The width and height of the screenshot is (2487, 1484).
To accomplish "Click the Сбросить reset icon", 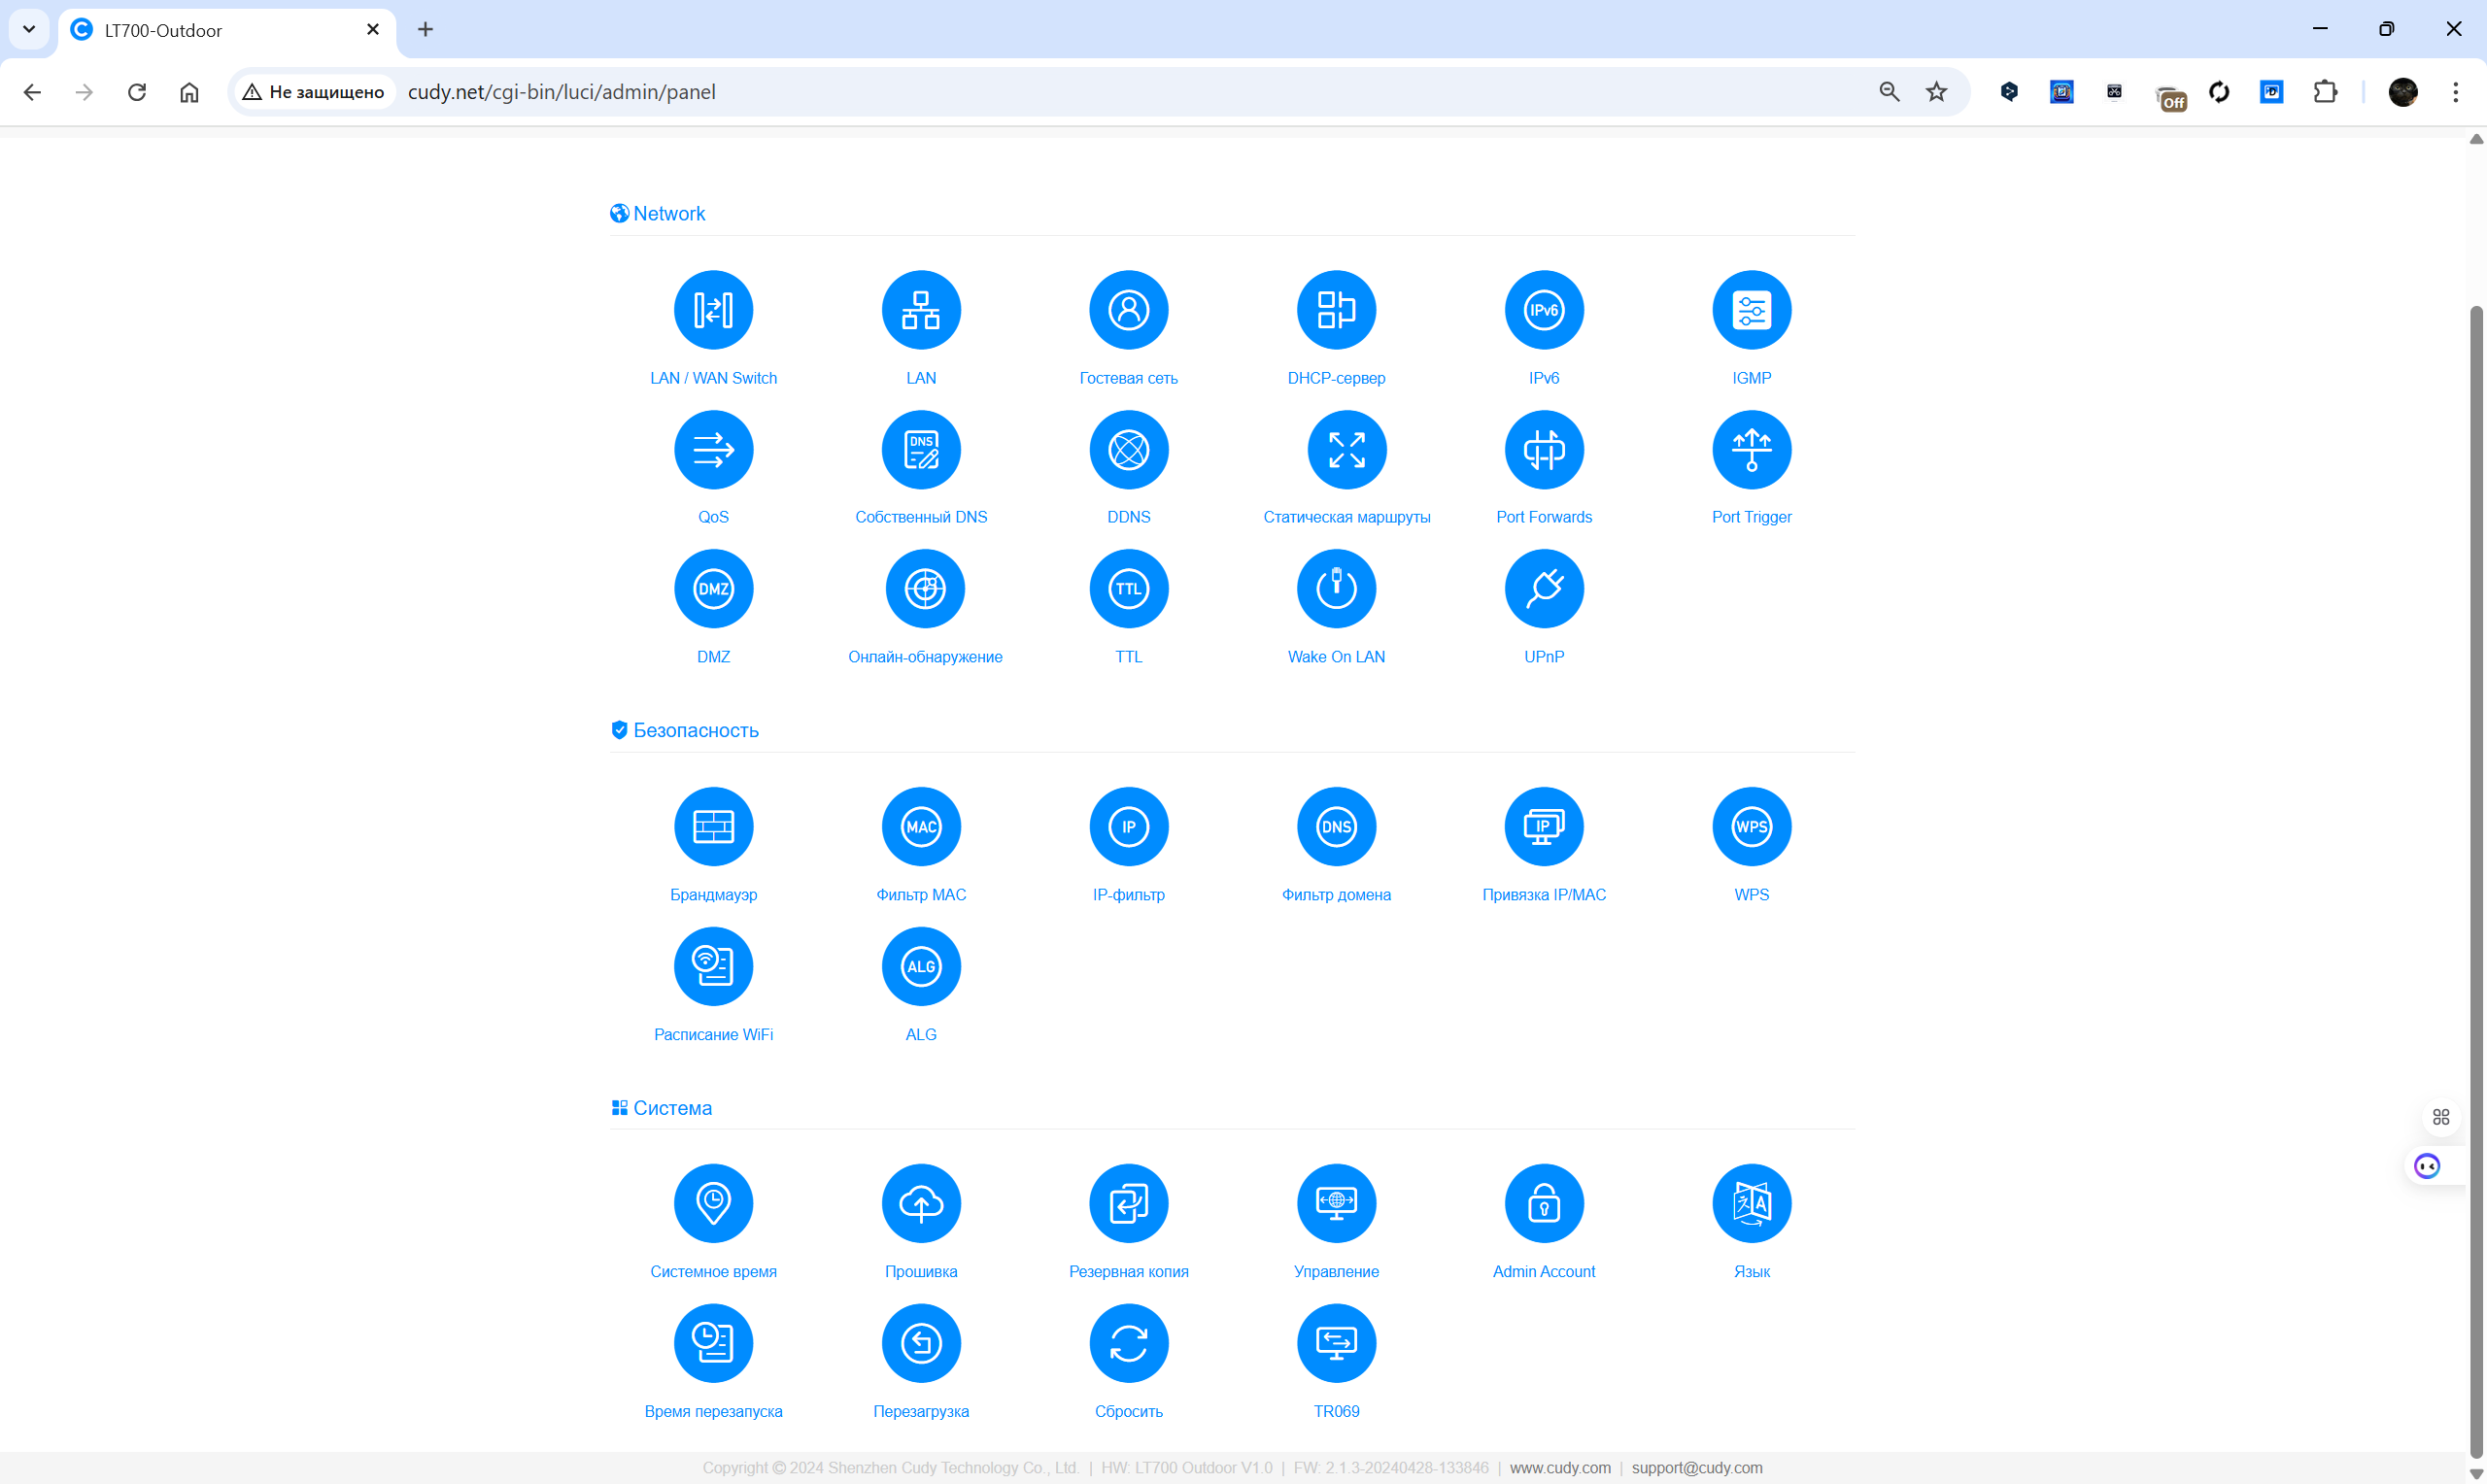I will tap(1128, 1343).
